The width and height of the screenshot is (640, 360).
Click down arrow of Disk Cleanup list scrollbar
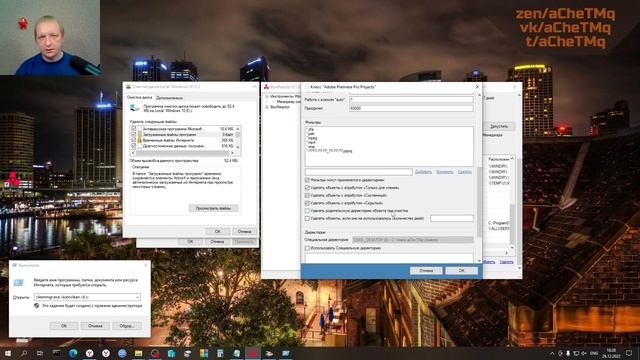pos(238,147)
